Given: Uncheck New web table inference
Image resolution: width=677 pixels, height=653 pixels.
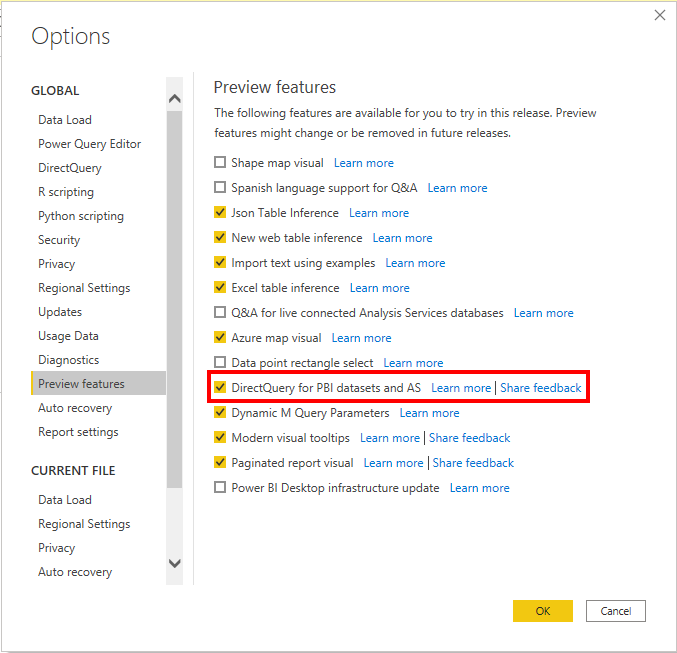Looking at the screenshot, I should pos(220,238).
